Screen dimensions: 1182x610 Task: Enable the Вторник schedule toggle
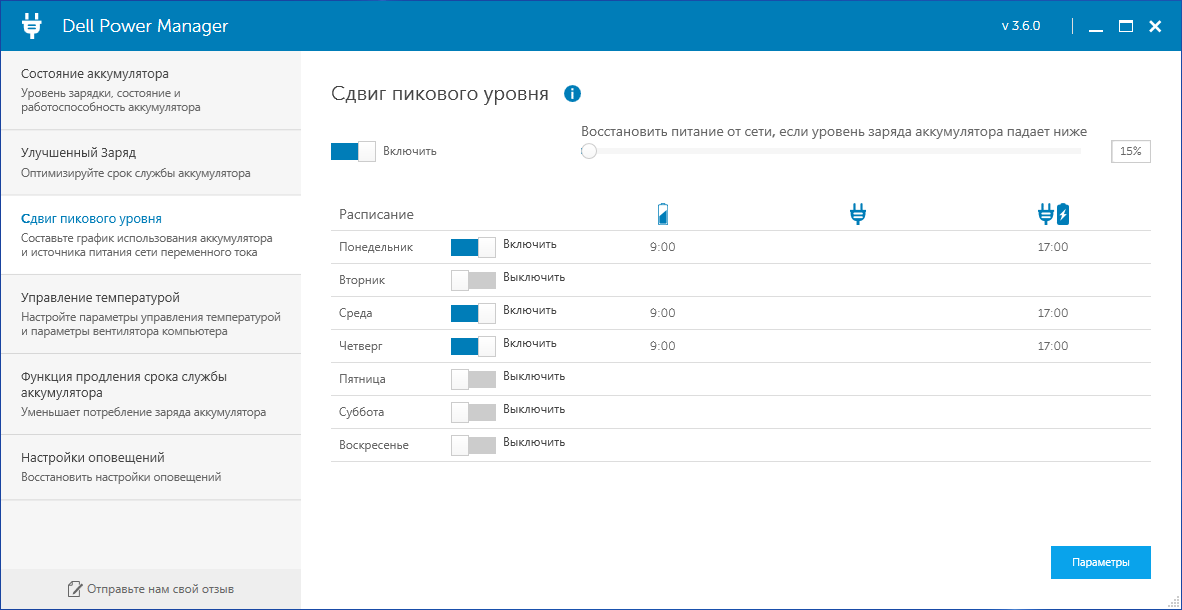(473, 280)
